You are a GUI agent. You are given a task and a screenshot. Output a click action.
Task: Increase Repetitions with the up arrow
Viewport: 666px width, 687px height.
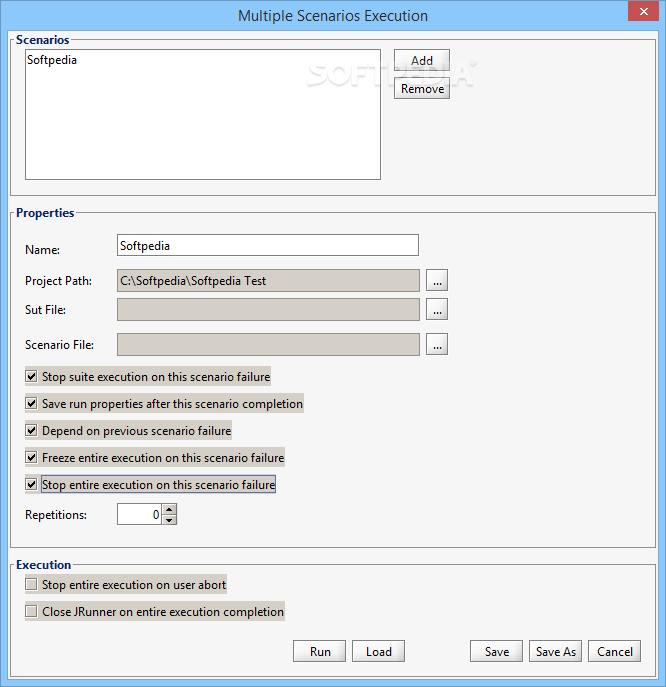[169, 509]
